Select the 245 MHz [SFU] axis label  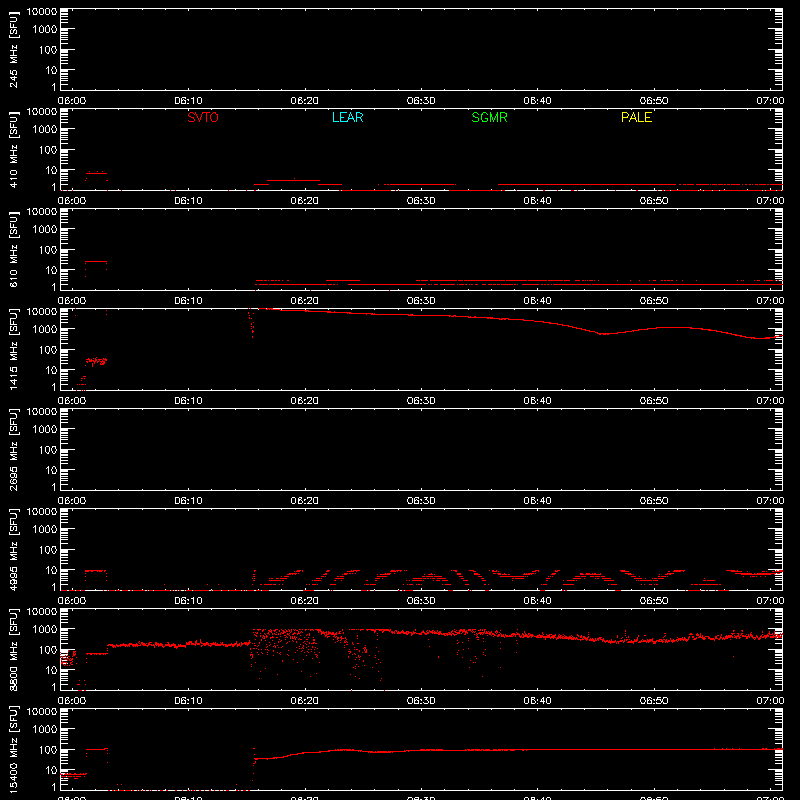point(14,49)
